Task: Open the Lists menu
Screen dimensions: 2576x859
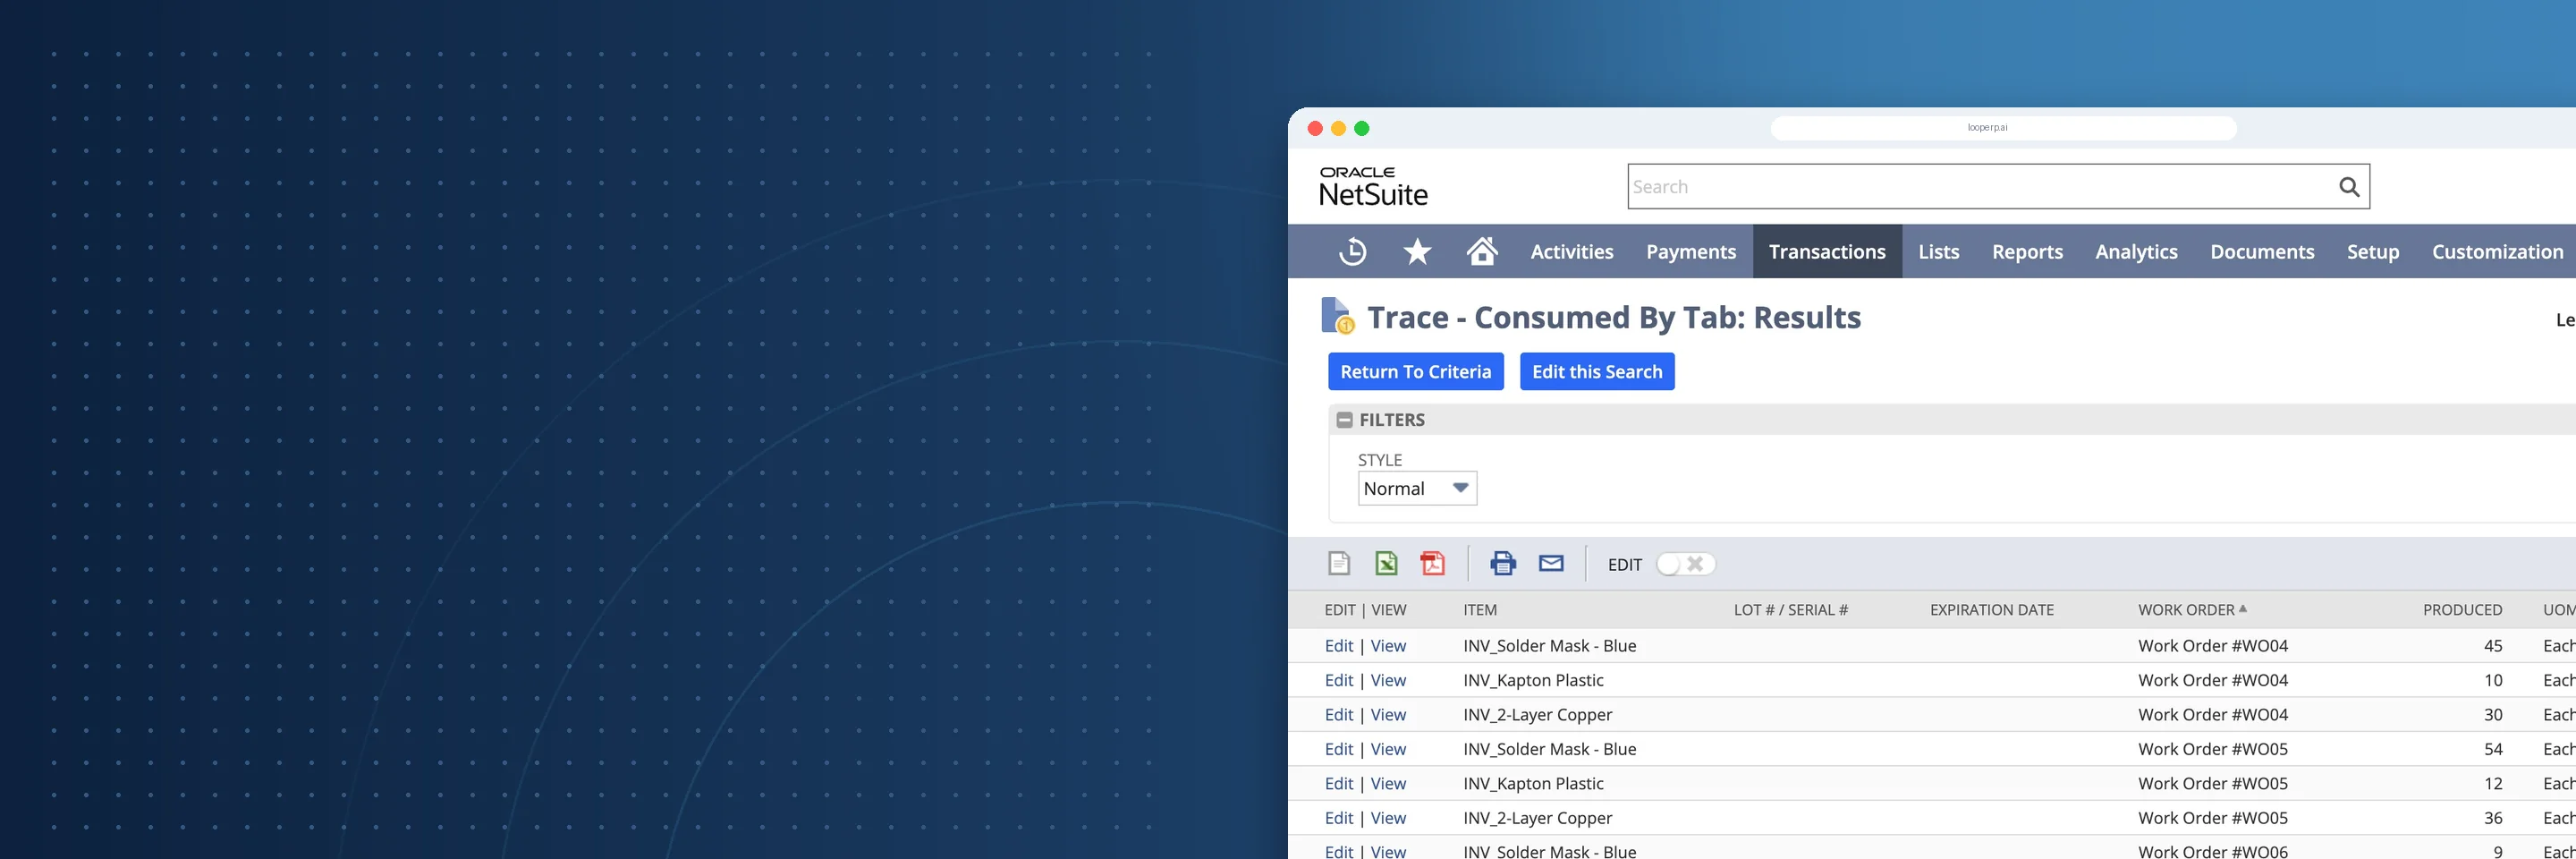Action: coord(1938,252)
